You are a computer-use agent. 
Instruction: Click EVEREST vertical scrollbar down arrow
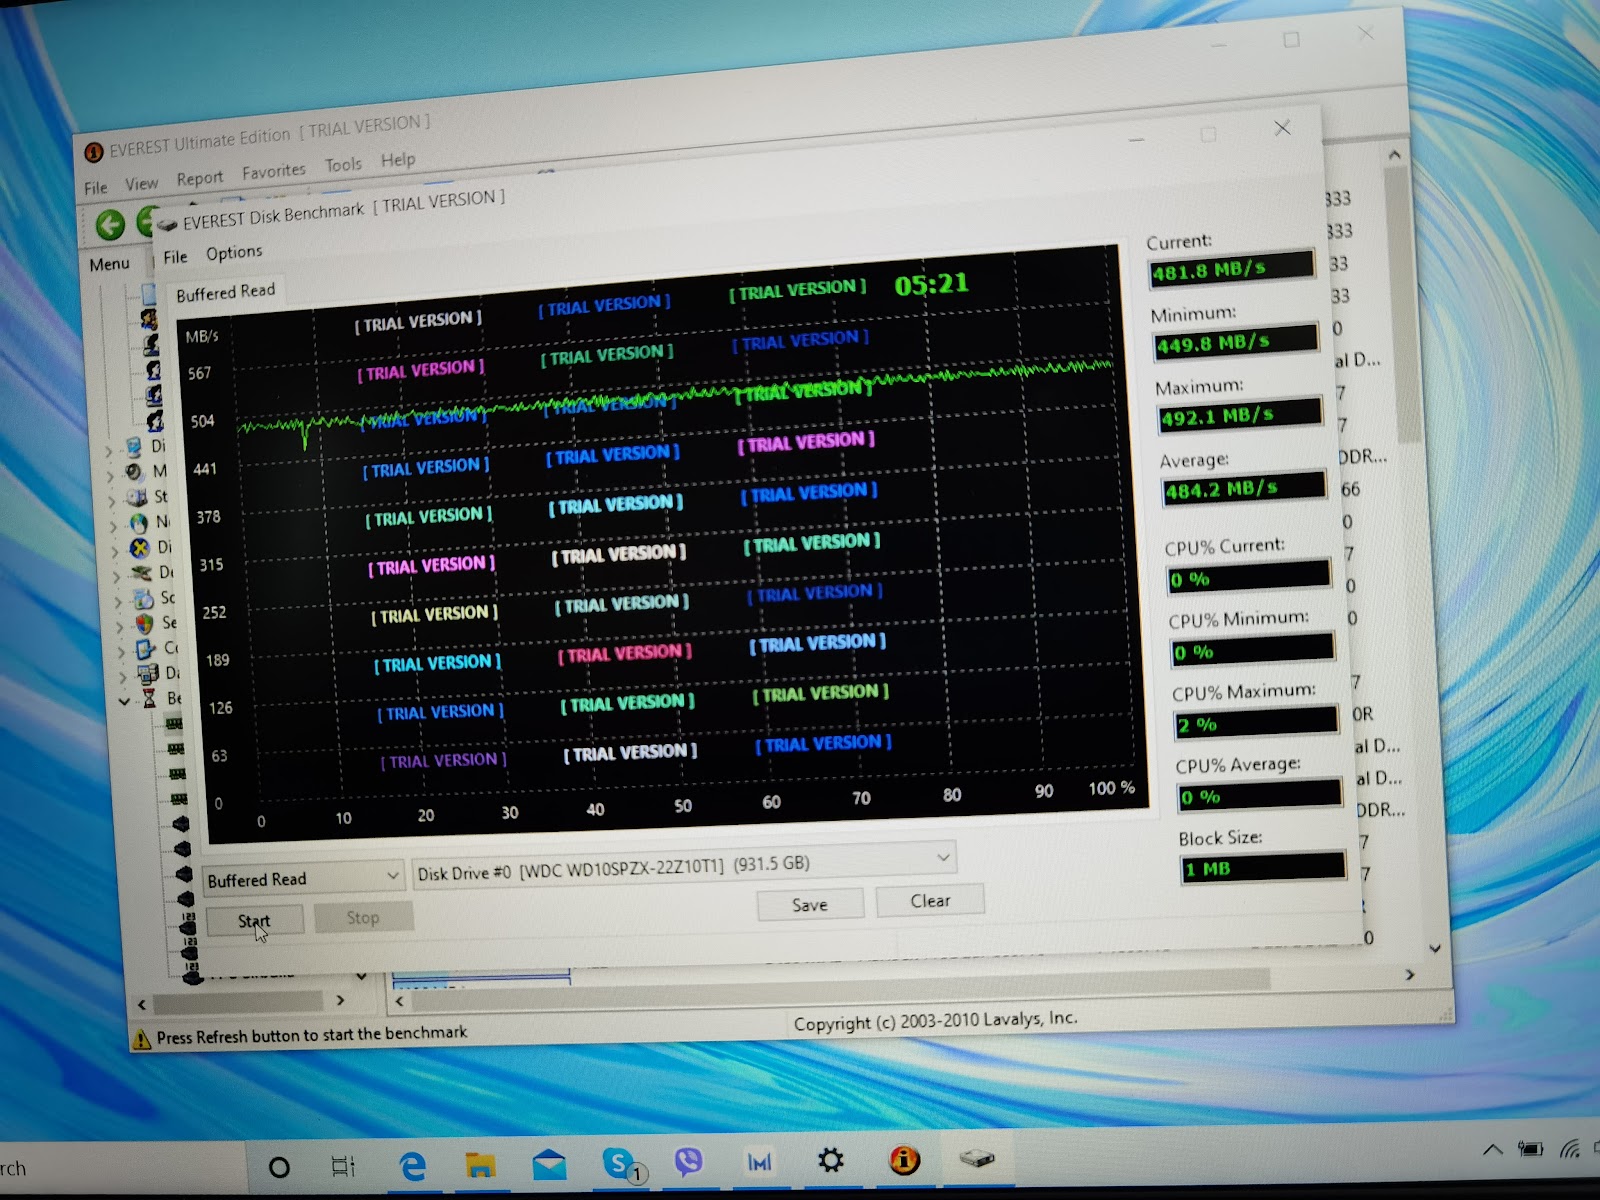1435,948
